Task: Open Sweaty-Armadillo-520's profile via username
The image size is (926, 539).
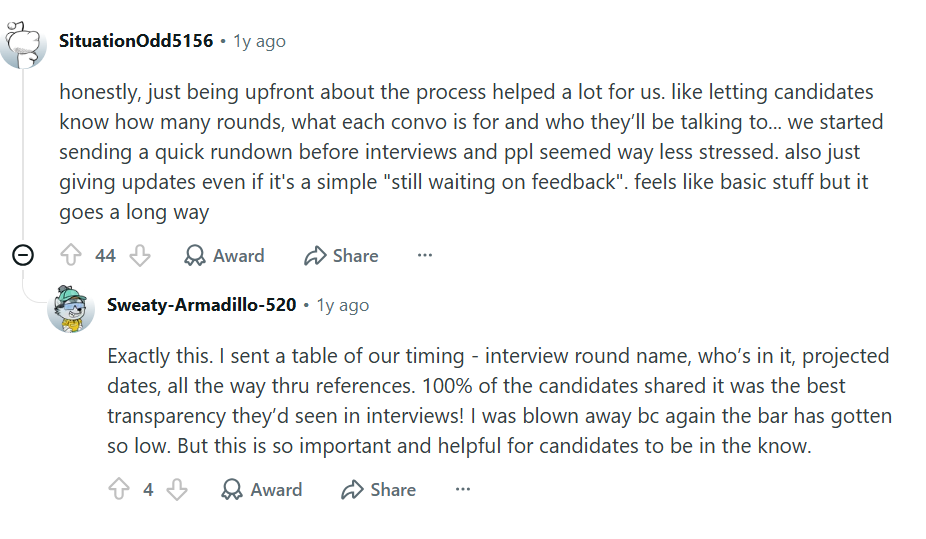Action: coord(201,305)
